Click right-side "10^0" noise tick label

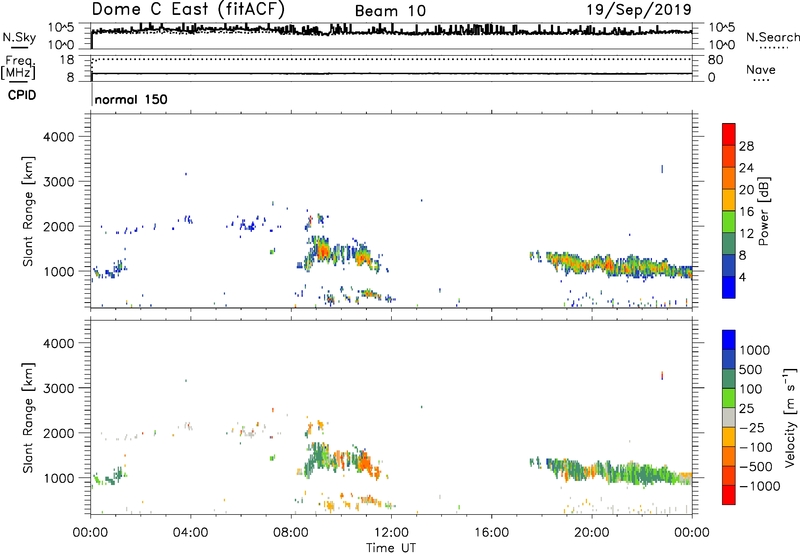pyautogui.click(x=721, y=45)
